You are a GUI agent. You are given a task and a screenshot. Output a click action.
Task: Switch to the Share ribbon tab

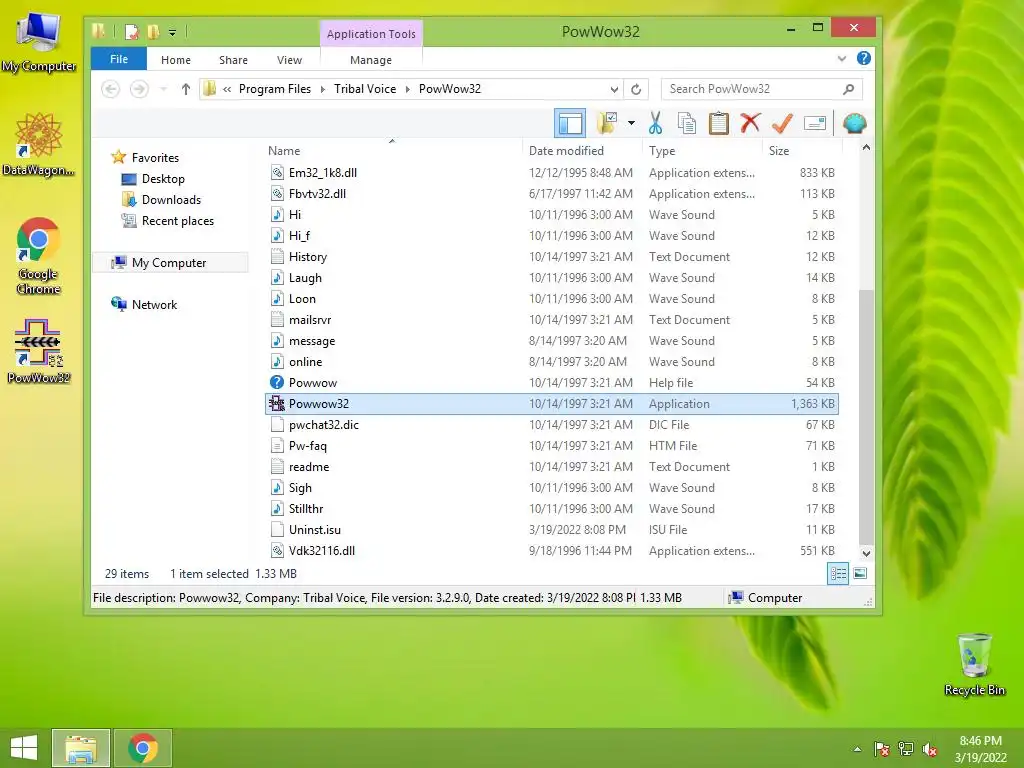pyautogui.click(x=233, y=59)
